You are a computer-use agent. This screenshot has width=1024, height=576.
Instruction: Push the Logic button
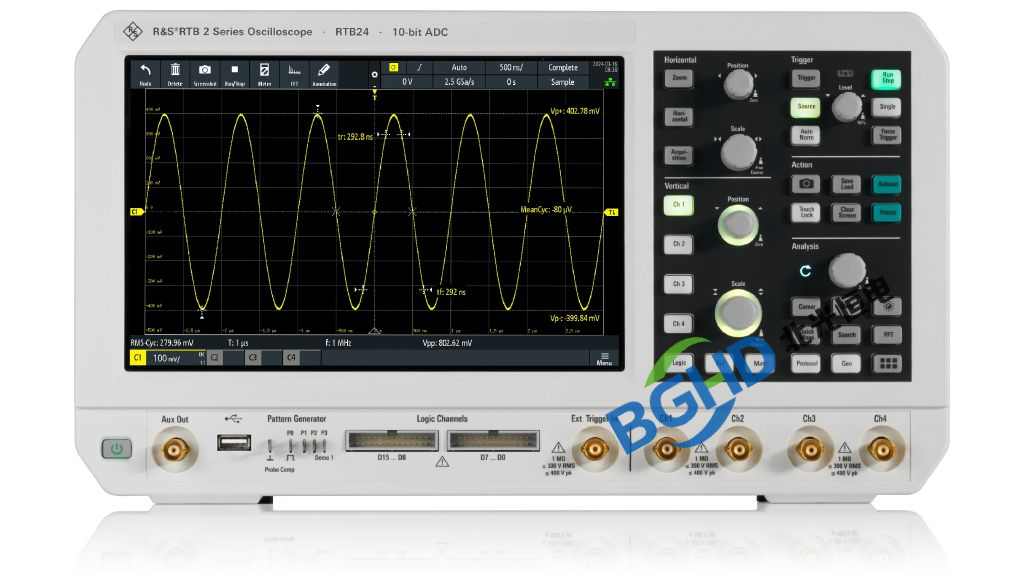[679, 363]
